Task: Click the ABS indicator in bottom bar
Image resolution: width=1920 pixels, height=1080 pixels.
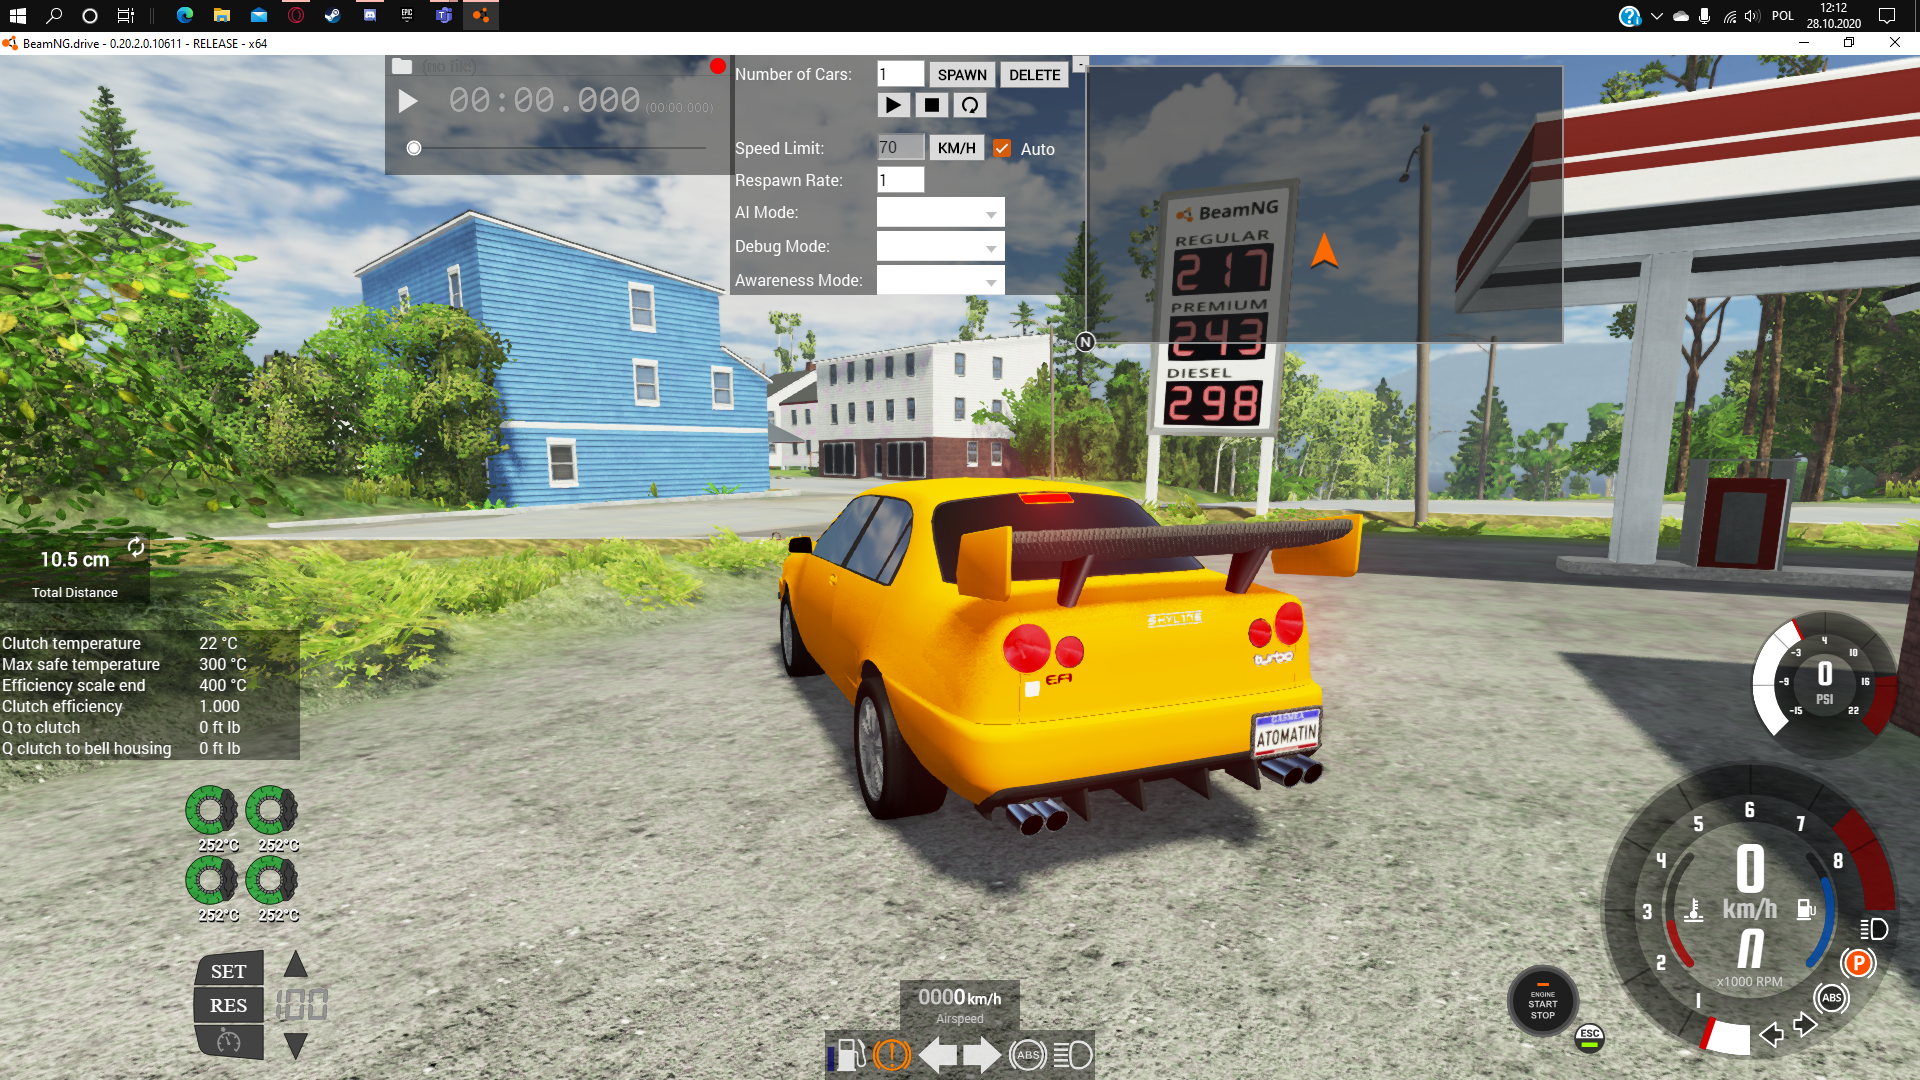Action: point(1028,1054)
